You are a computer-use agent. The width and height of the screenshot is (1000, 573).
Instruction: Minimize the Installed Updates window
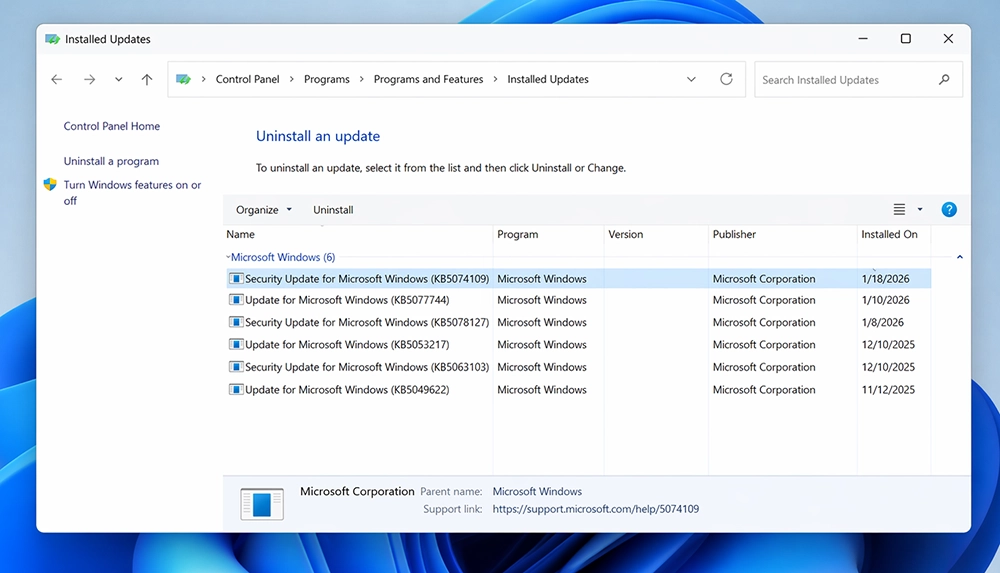(x=863, y=39)
